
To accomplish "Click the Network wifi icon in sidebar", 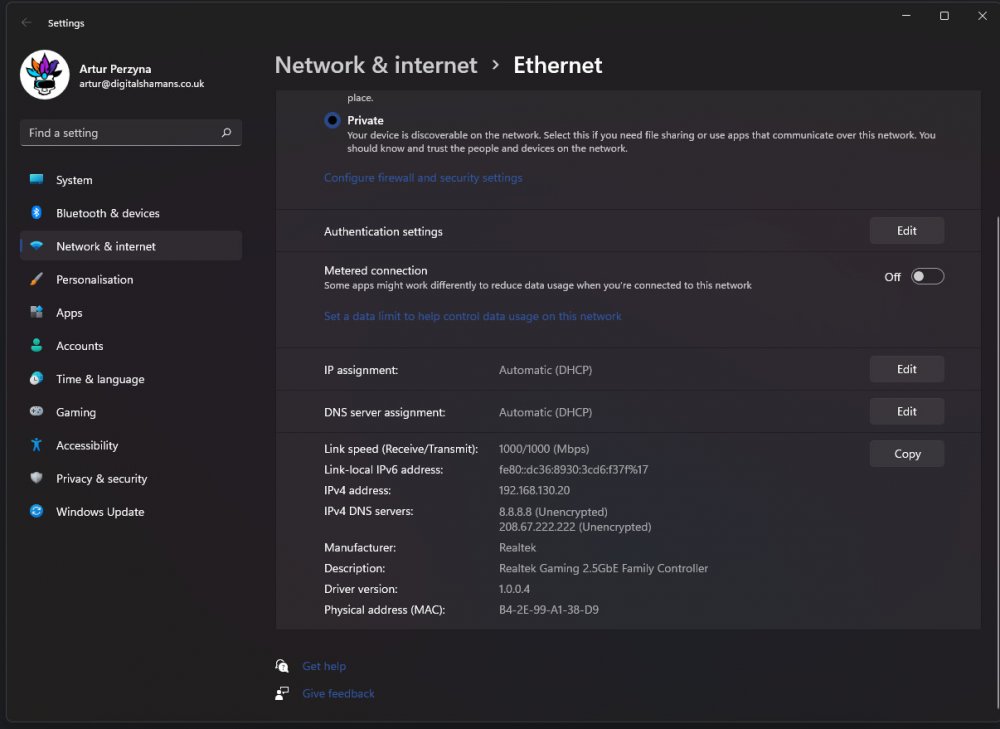I will [36, 246].
